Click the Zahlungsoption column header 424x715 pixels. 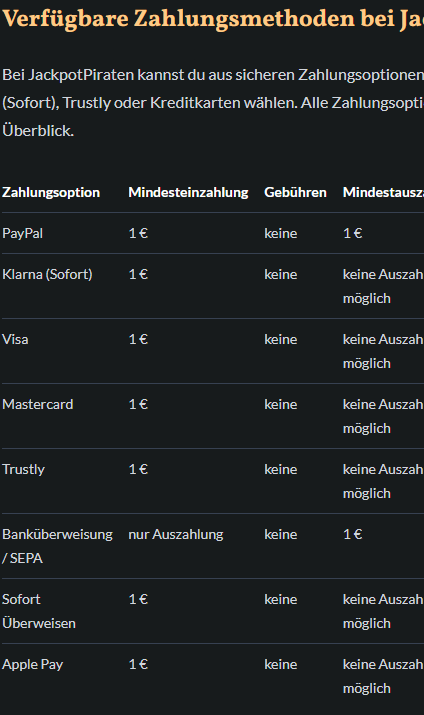click(x=51, y=192)
